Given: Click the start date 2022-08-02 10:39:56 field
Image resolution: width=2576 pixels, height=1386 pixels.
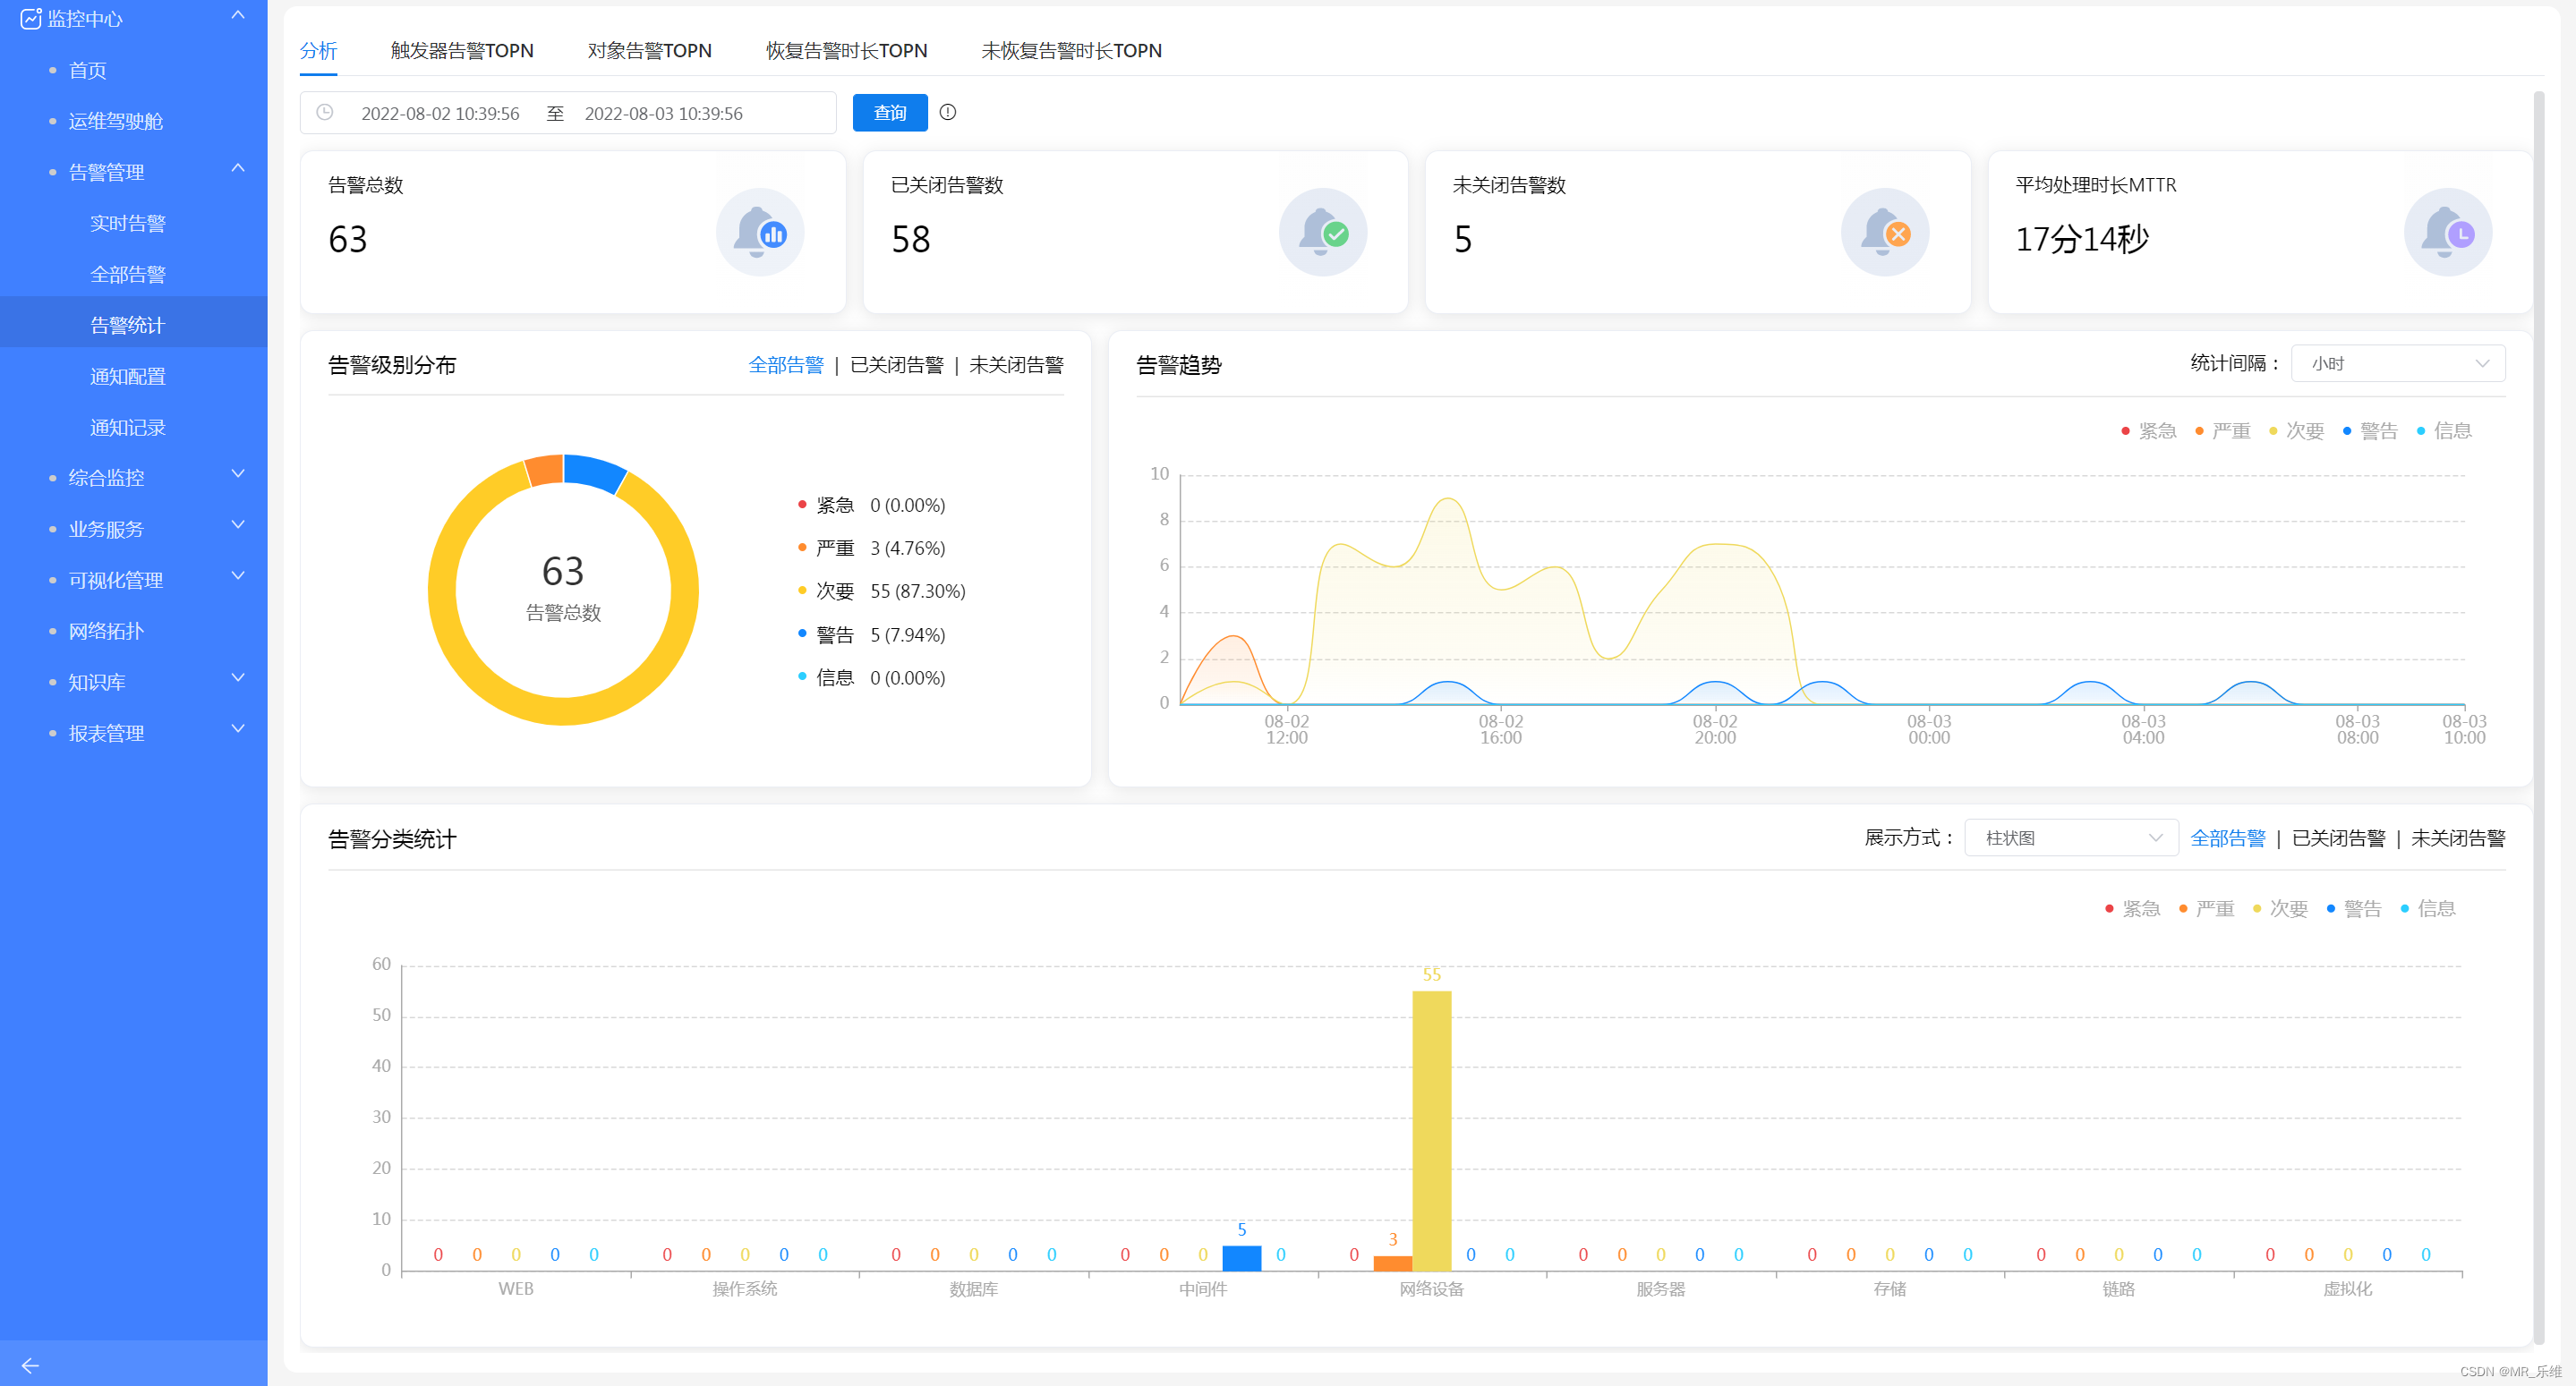Looking at the screenshot, I should tap(440, 113).
